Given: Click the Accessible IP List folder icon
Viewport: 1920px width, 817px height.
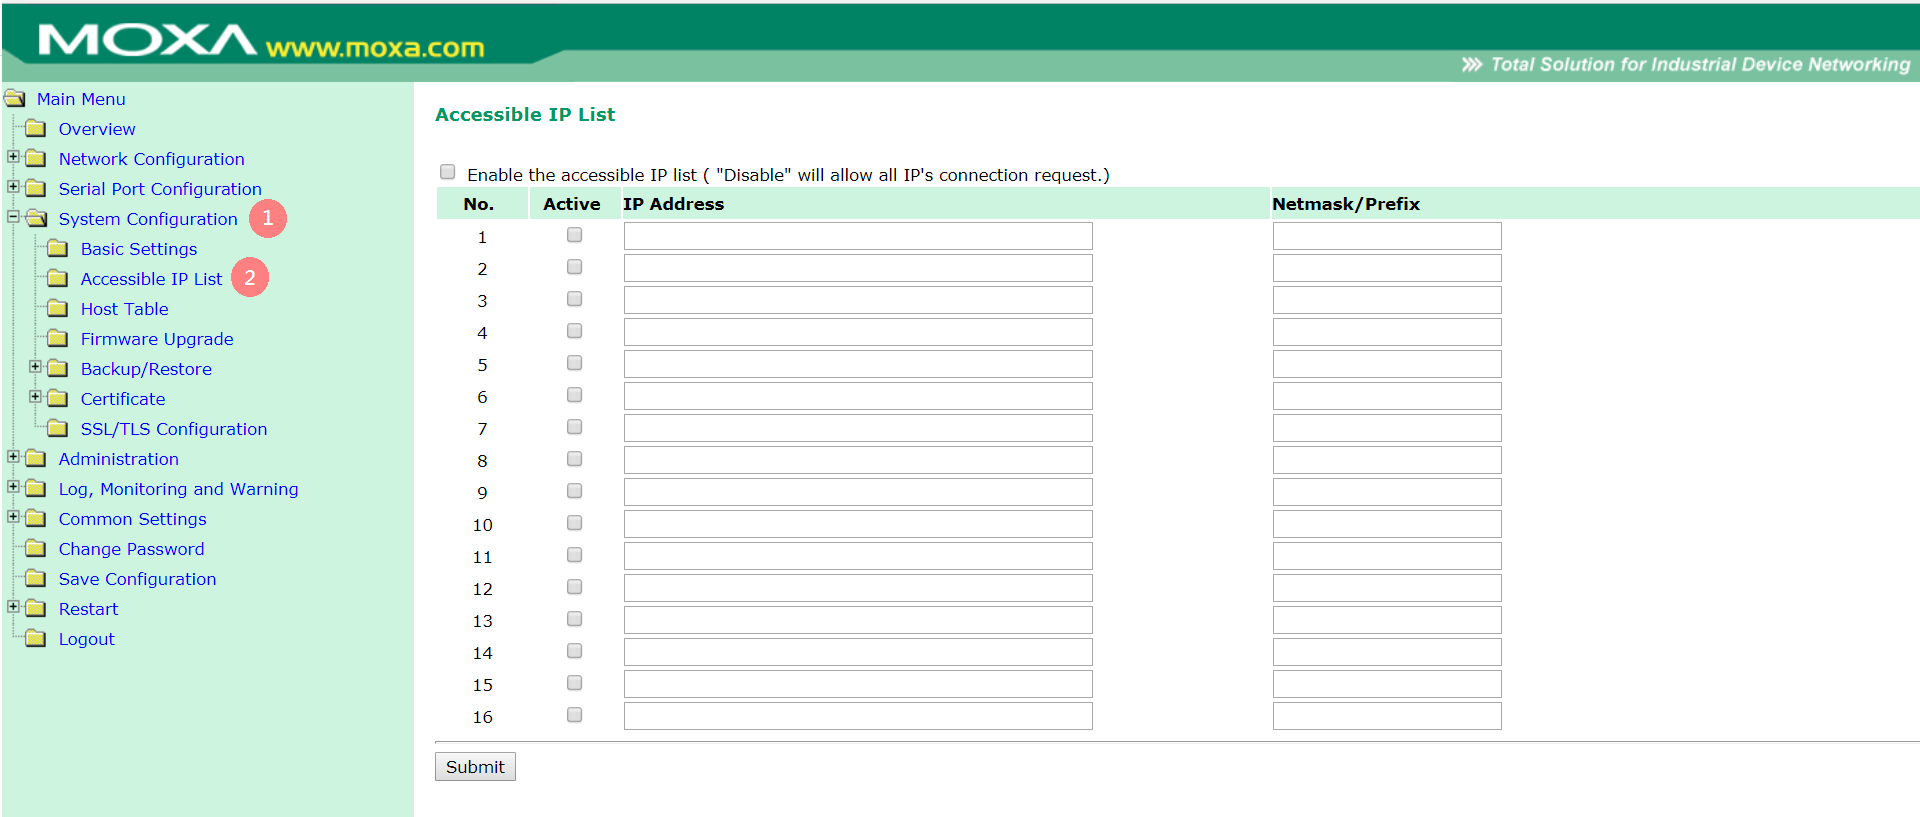Looking at the screenshot, I should point(58,278).
